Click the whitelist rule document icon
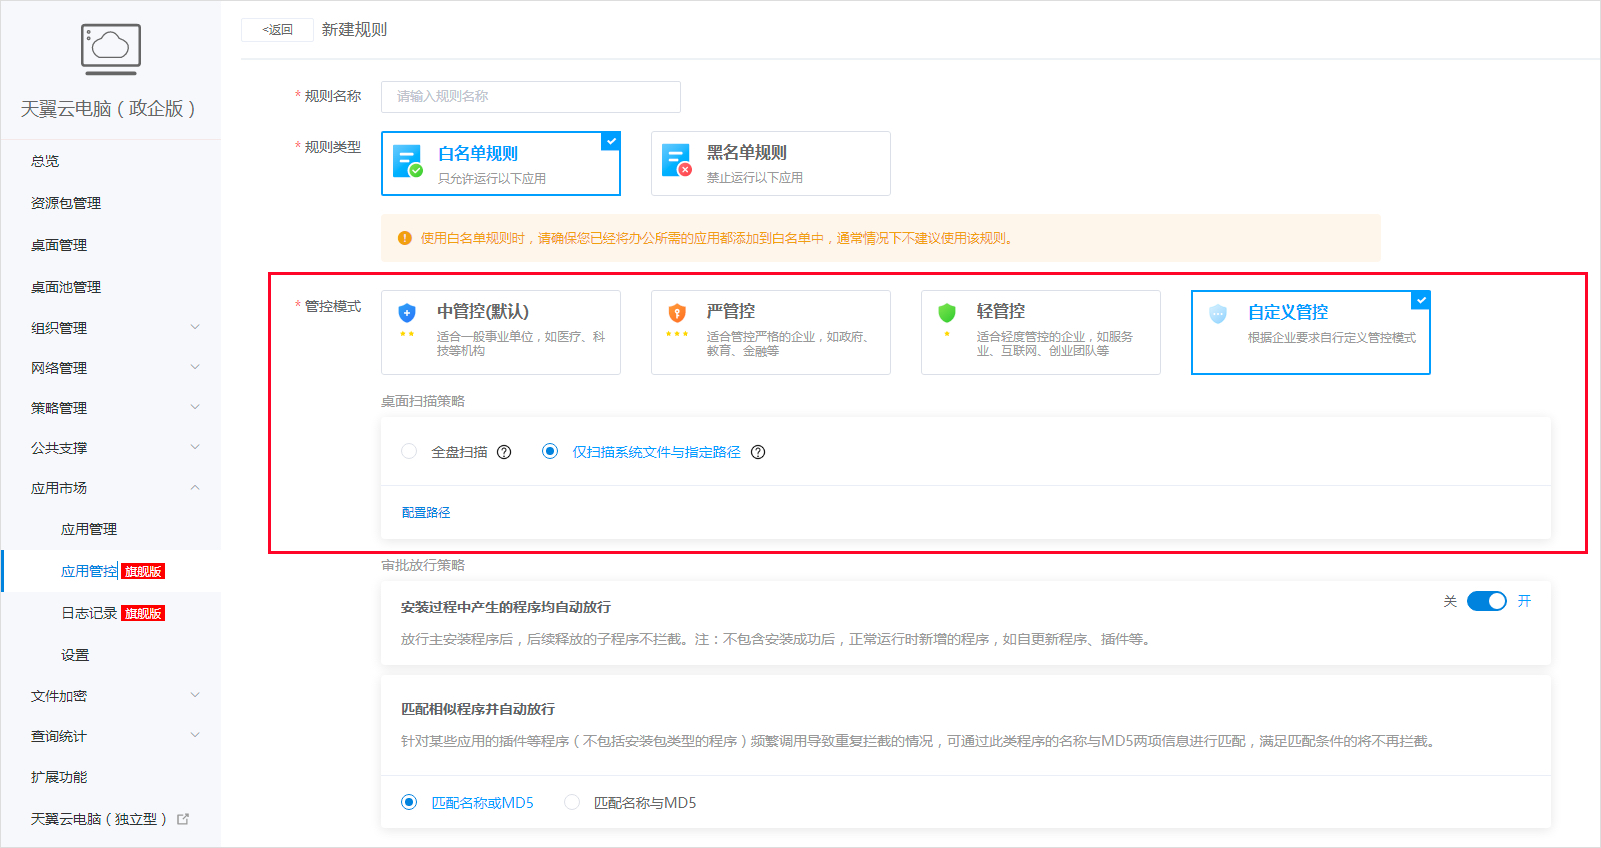This screenshot has width=1601, height=848. click(408, 162)
